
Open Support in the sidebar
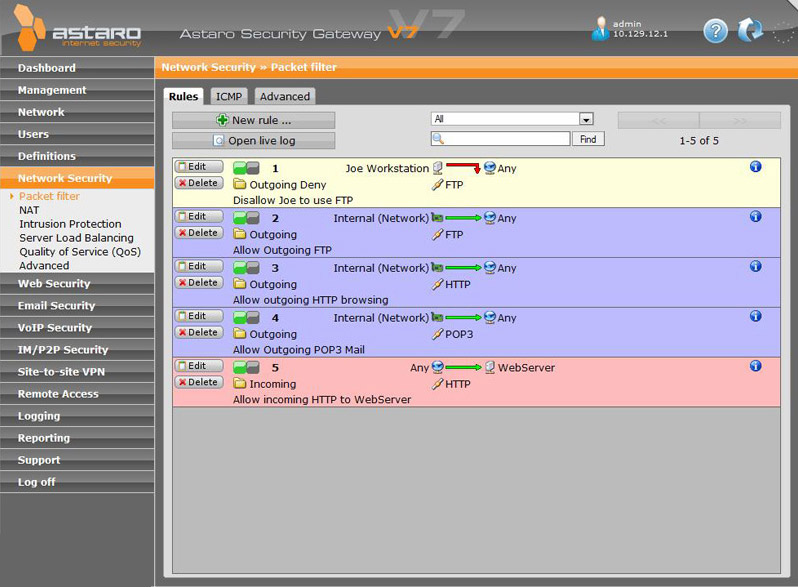[77, 460]
